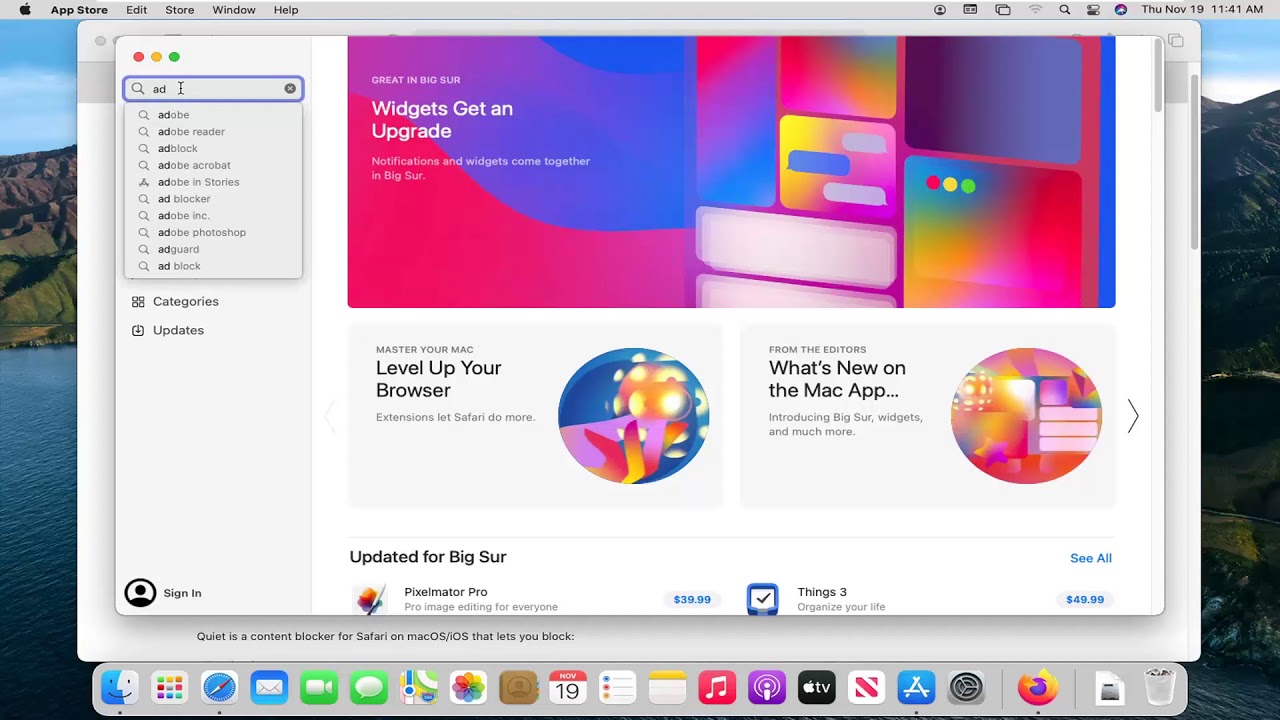
Task: Open Safari from the Dock
Action: coord(220,688)
